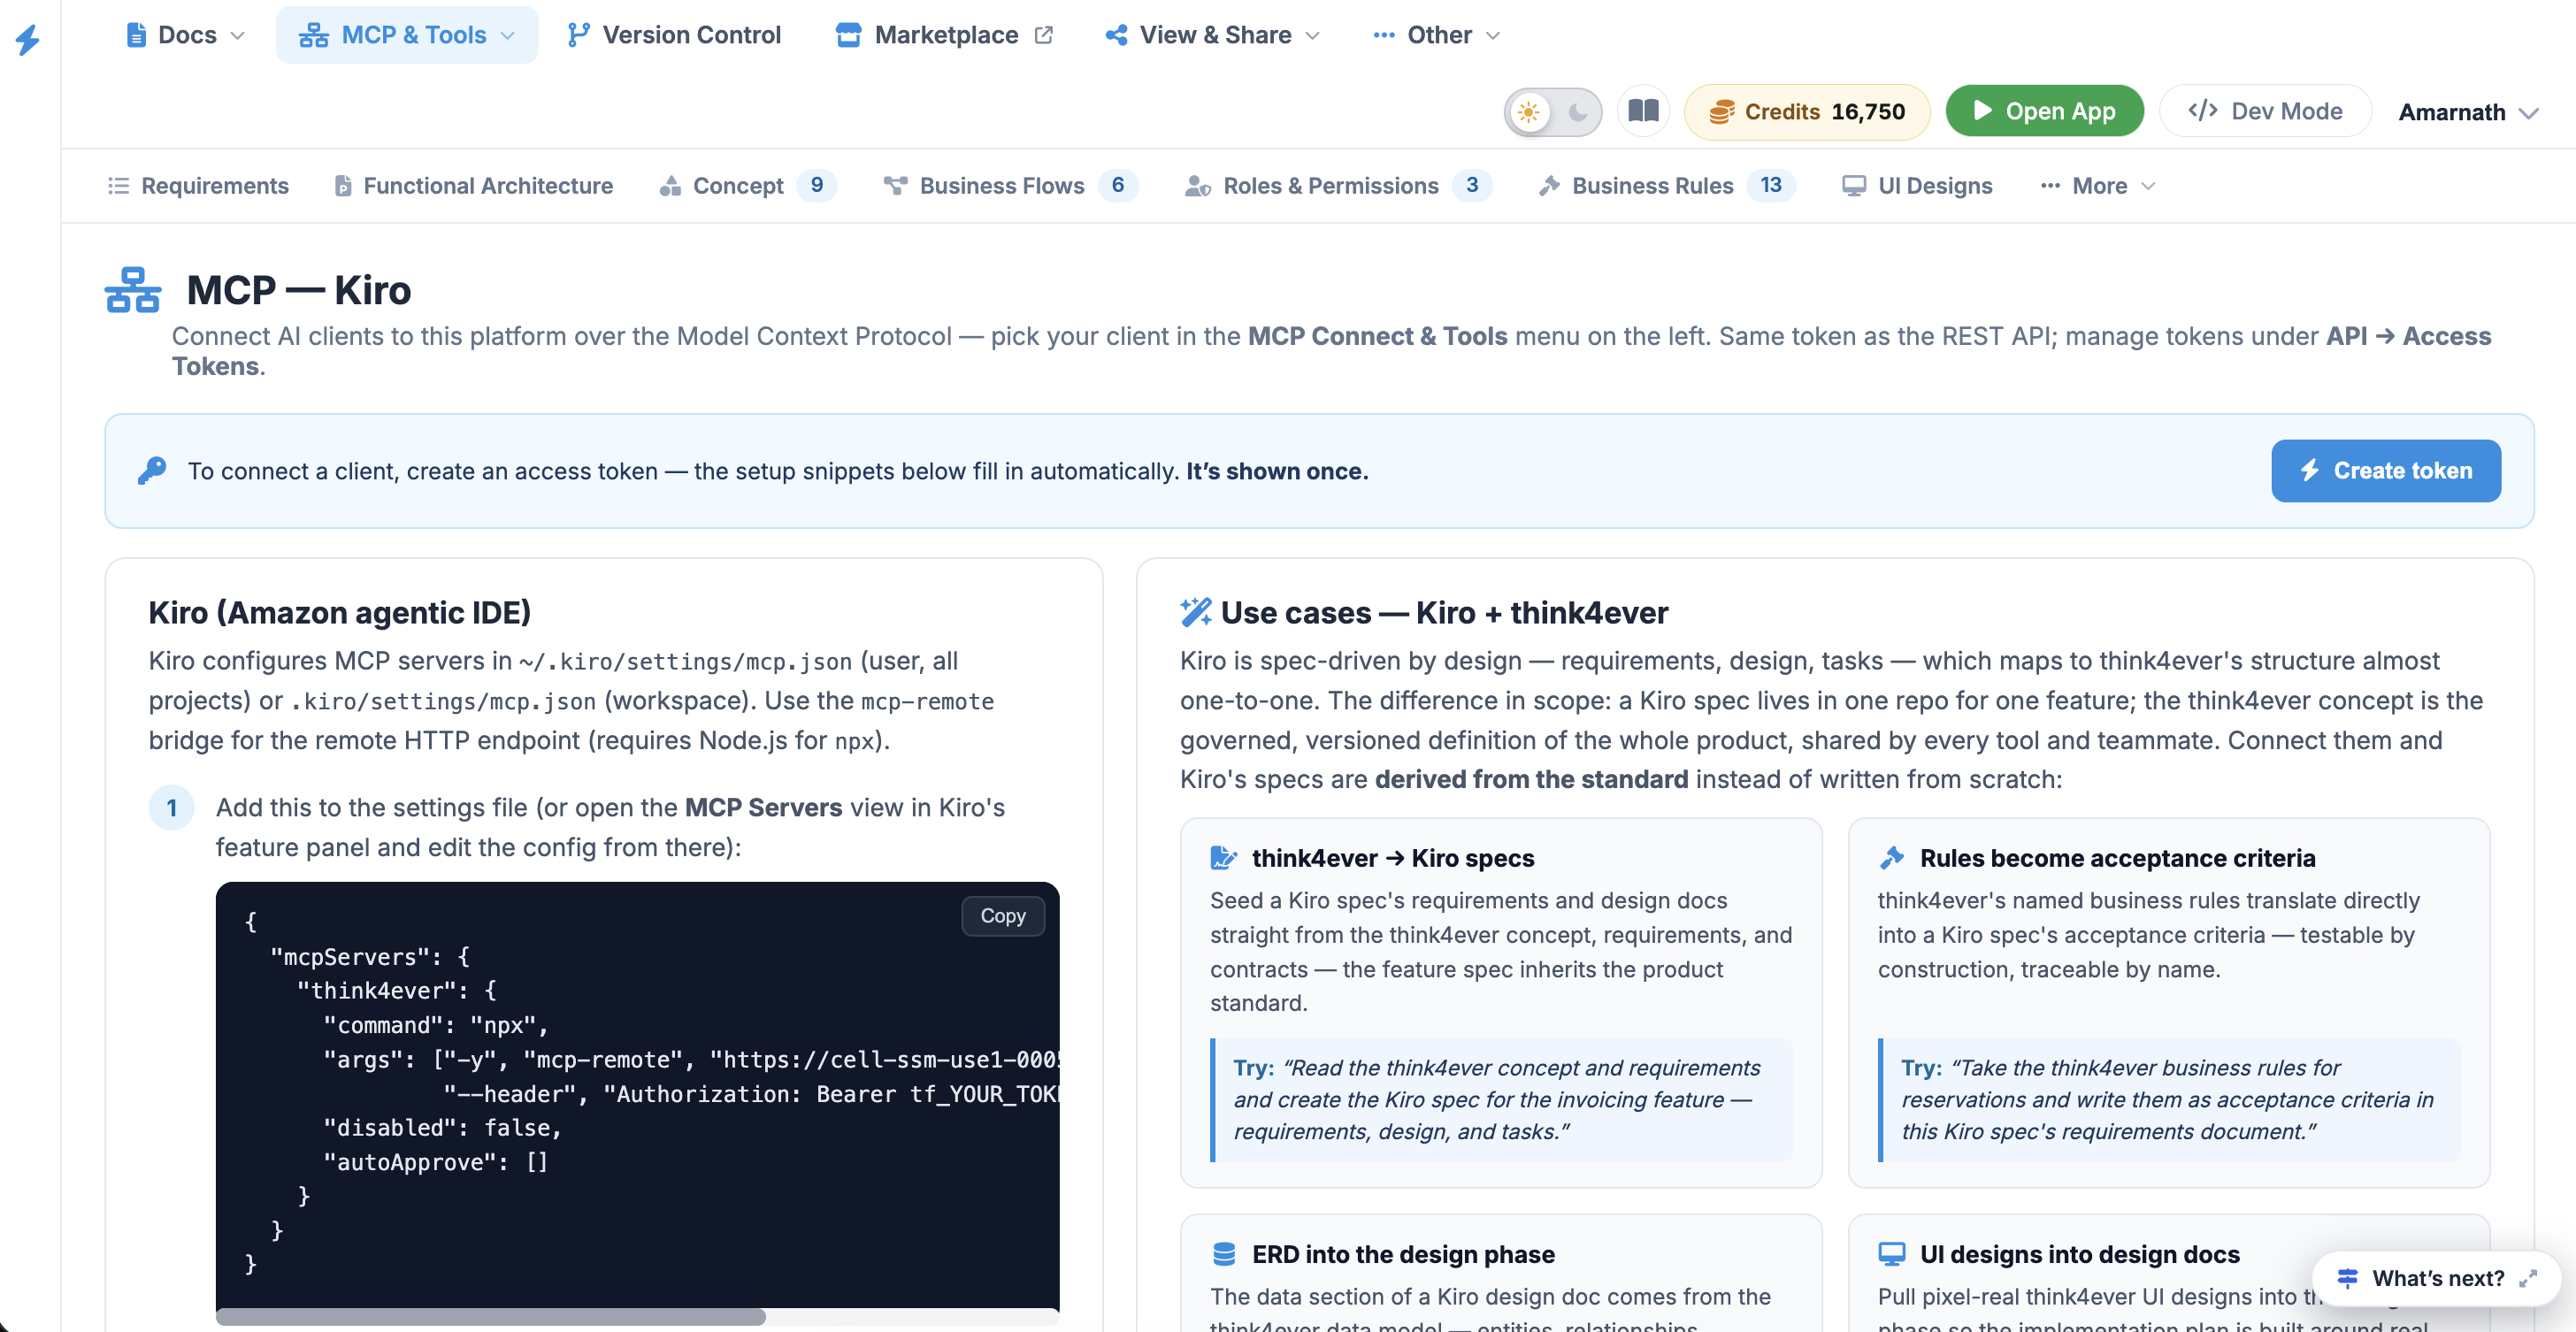
Task: Click the Credits coins icon
Action: [1721, 112]
